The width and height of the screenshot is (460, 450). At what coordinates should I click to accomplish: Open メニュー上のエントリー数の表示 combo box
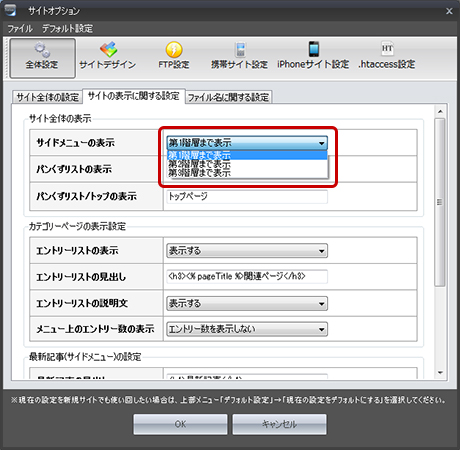point(247,329)
